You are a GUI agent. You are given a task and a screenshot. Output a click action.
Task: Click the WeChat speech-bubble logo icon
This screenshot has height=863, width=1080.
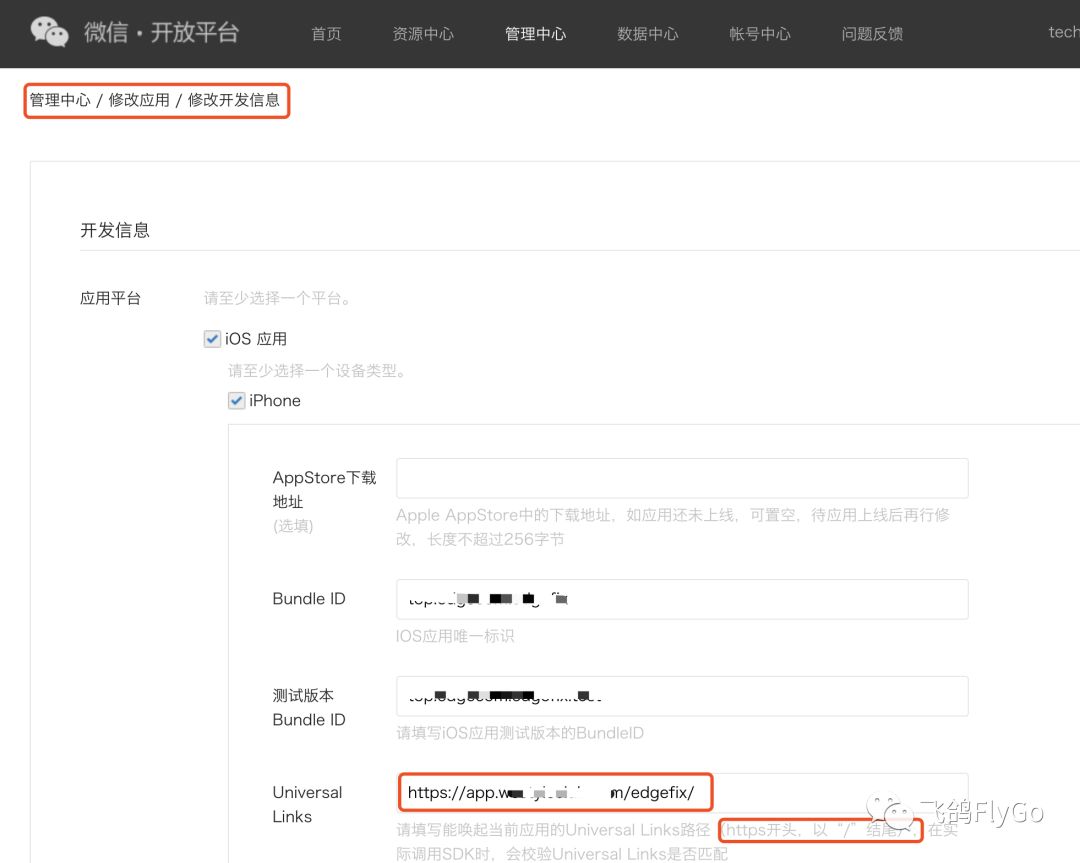[x=47, y=32]
